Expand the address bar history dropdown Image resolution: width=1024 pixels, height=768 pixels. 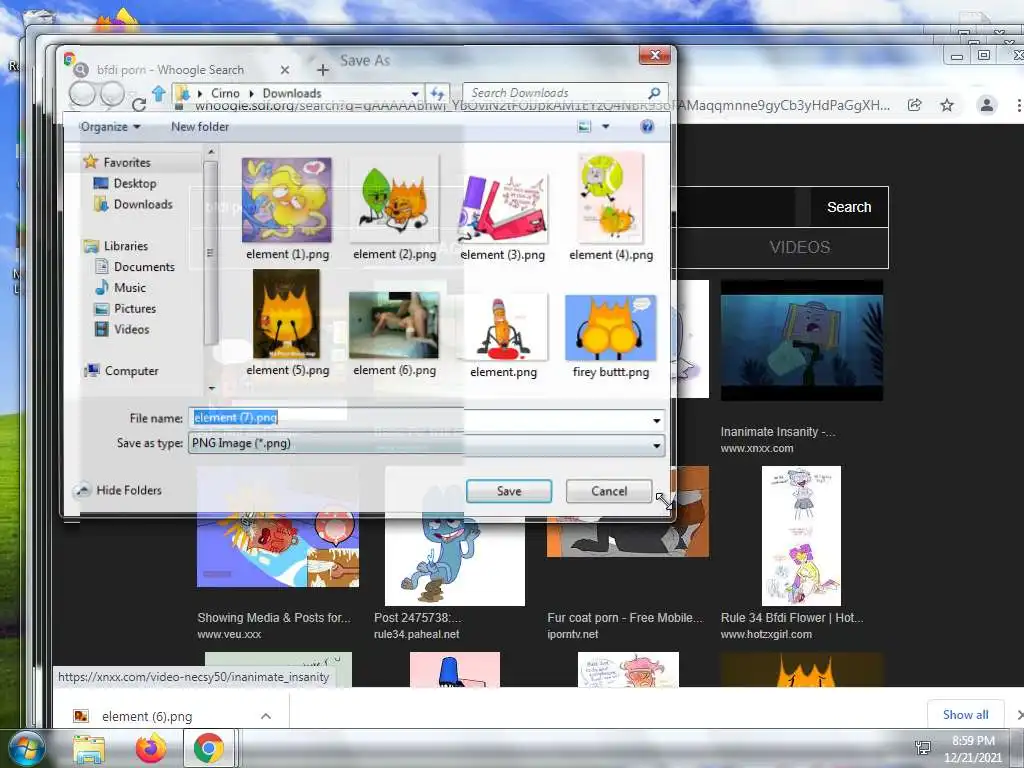pos(414,93)
